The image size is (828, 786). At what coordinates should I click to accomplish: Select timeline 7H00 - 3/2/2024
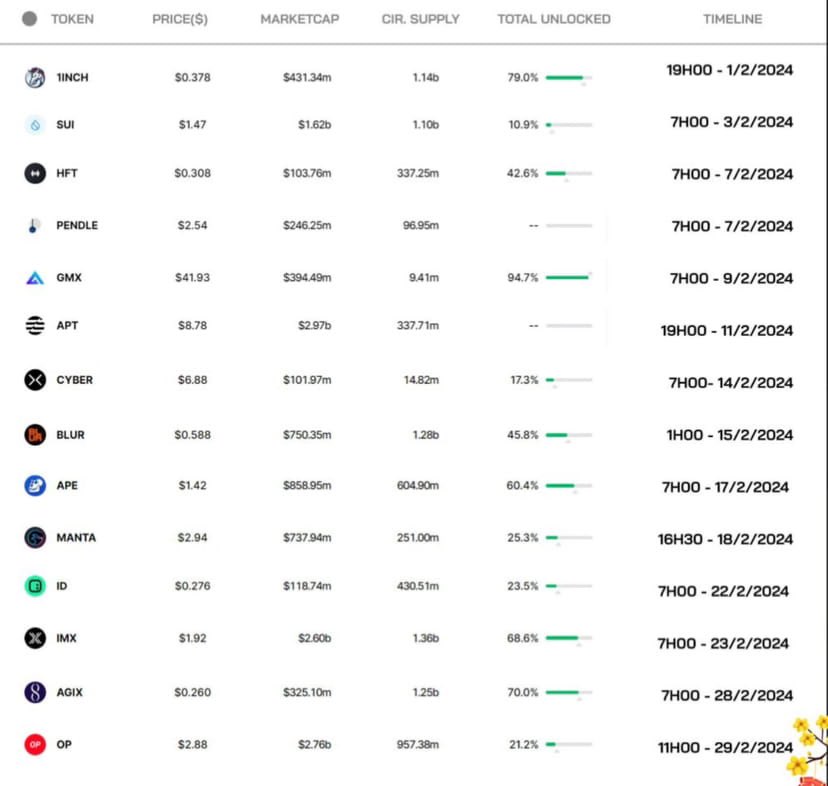731,122
